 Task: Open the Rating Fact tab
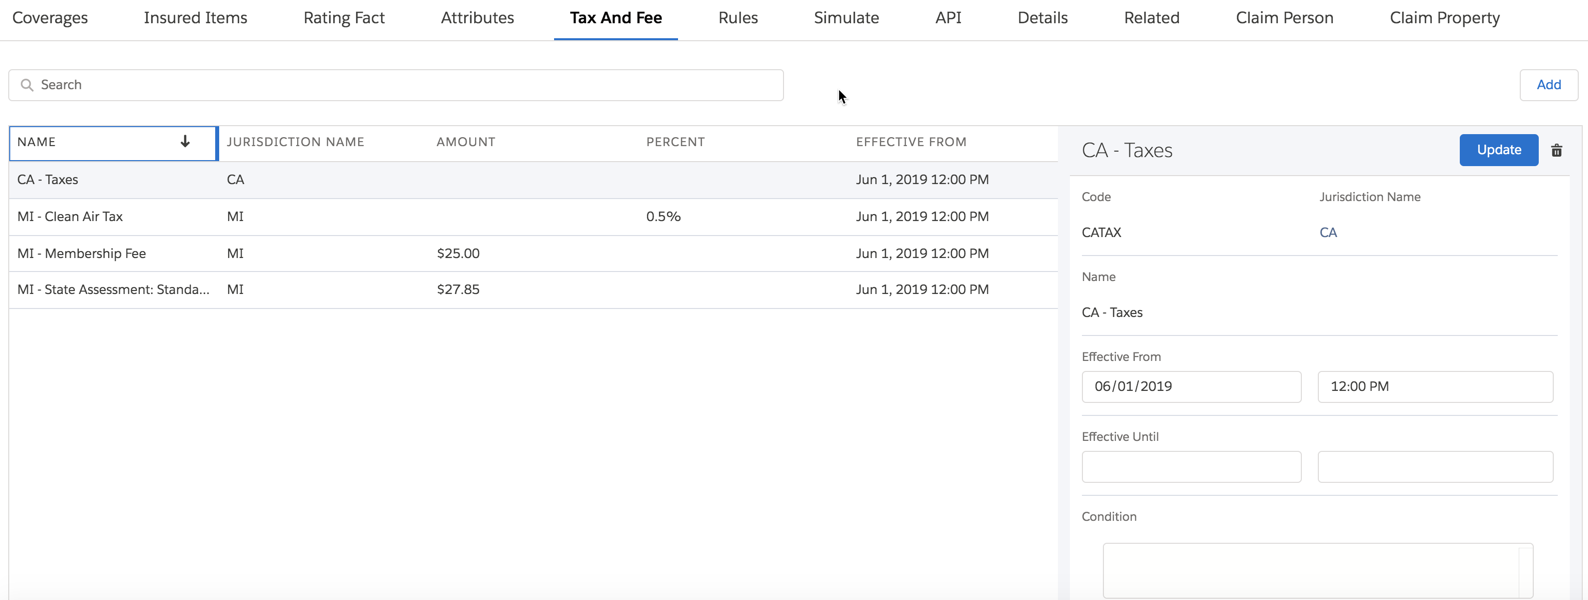coord(344,18)
